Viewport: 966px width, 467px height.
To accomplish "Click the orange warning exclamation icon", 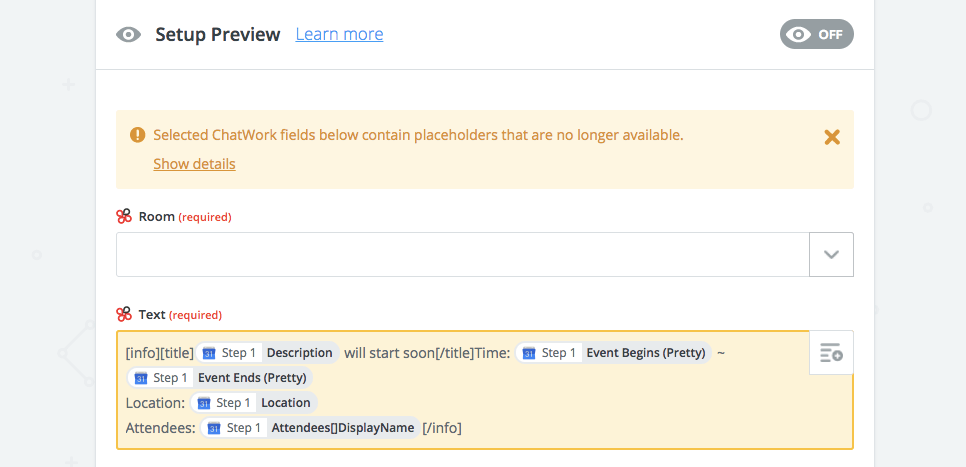I will [x=137, y=135].
